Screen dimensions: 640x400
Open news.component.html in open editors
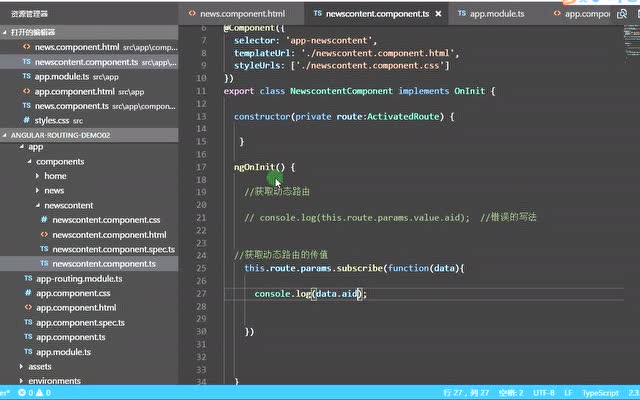(x=89, y=47)
